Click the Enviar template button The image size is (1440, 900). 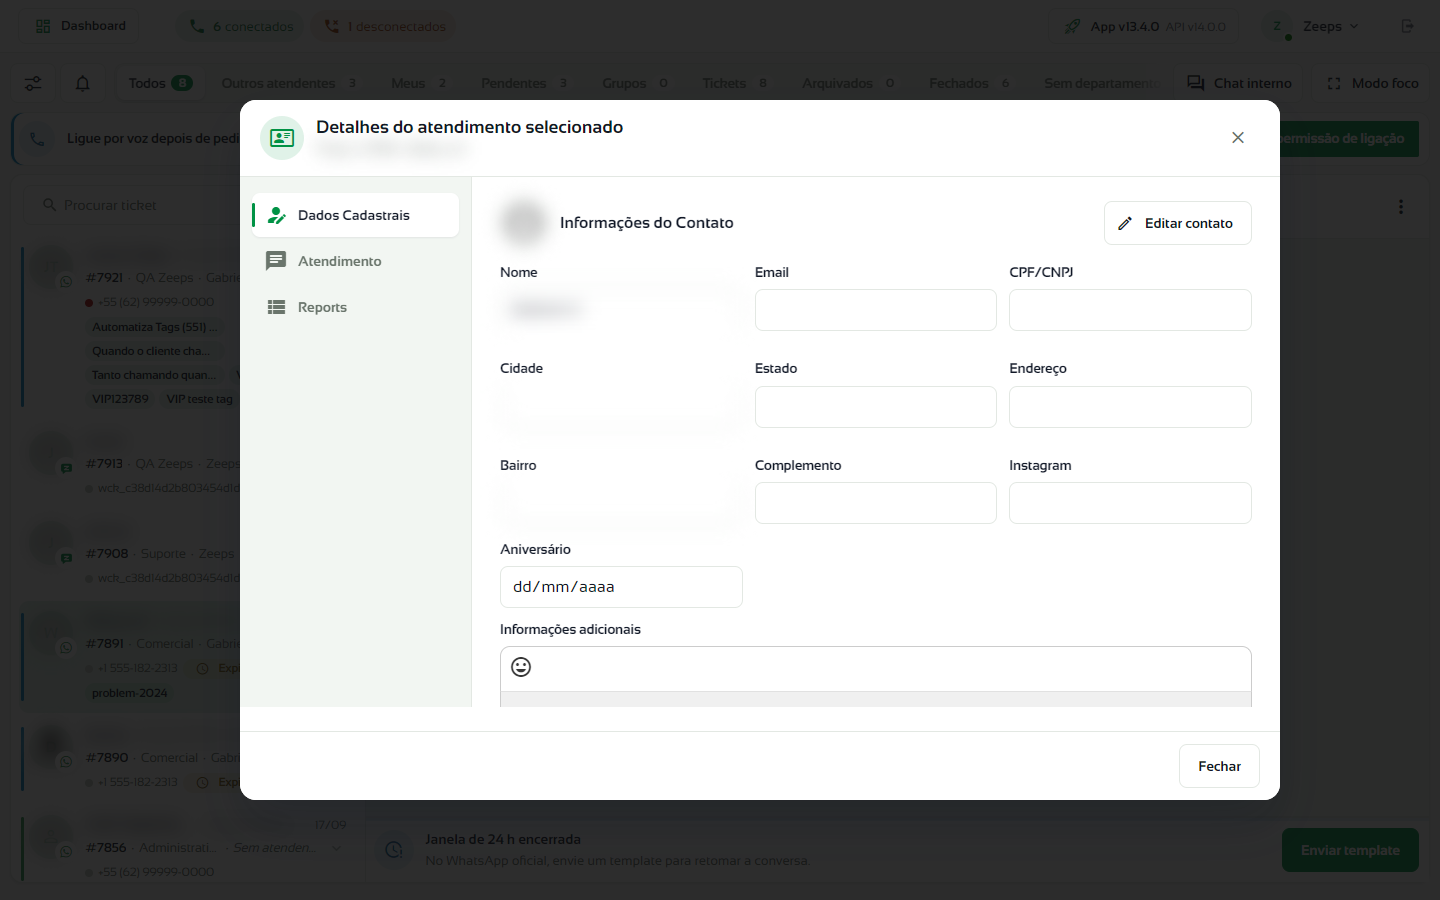click(x=1350, y=850)
